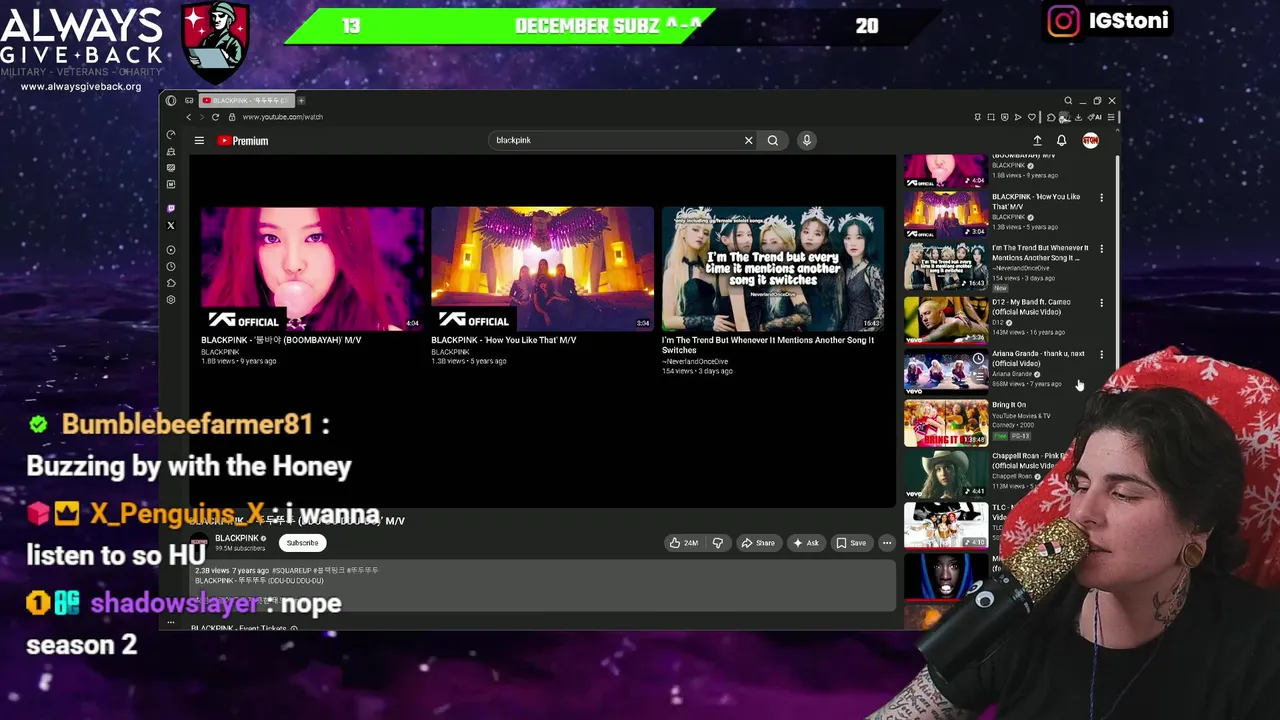Screen dimensions: 1280x720
Task: Reload the YouTube page
Action: coord(215,117)
